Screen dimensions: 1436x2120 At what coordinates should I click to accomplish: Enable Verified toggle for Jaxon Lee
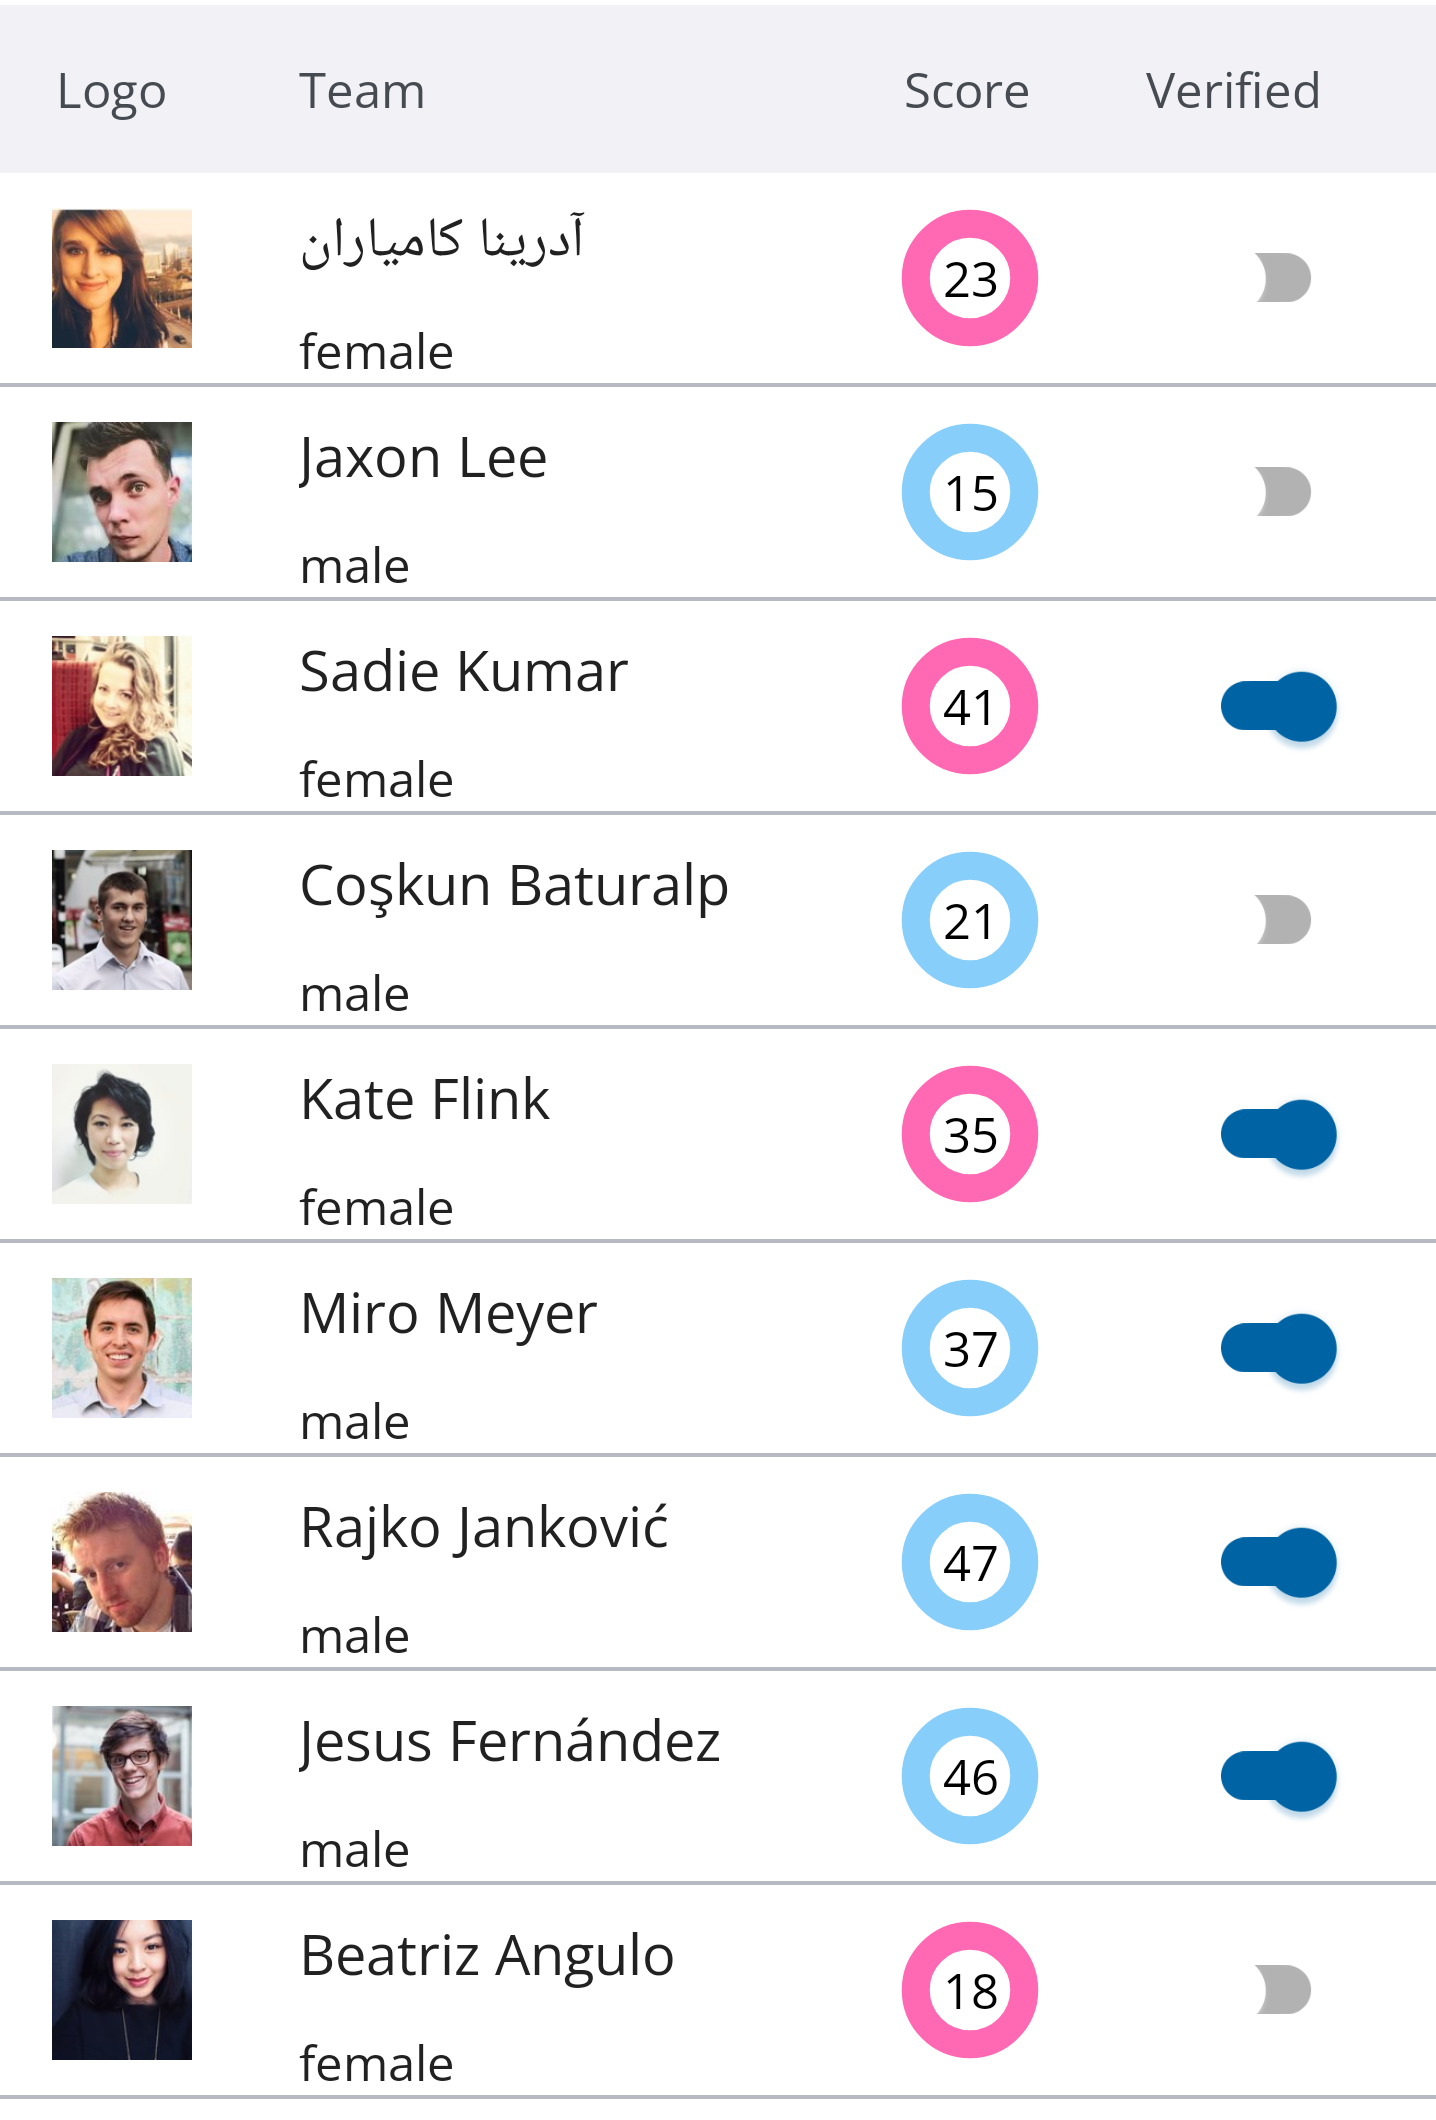[x=1283, y=492]
